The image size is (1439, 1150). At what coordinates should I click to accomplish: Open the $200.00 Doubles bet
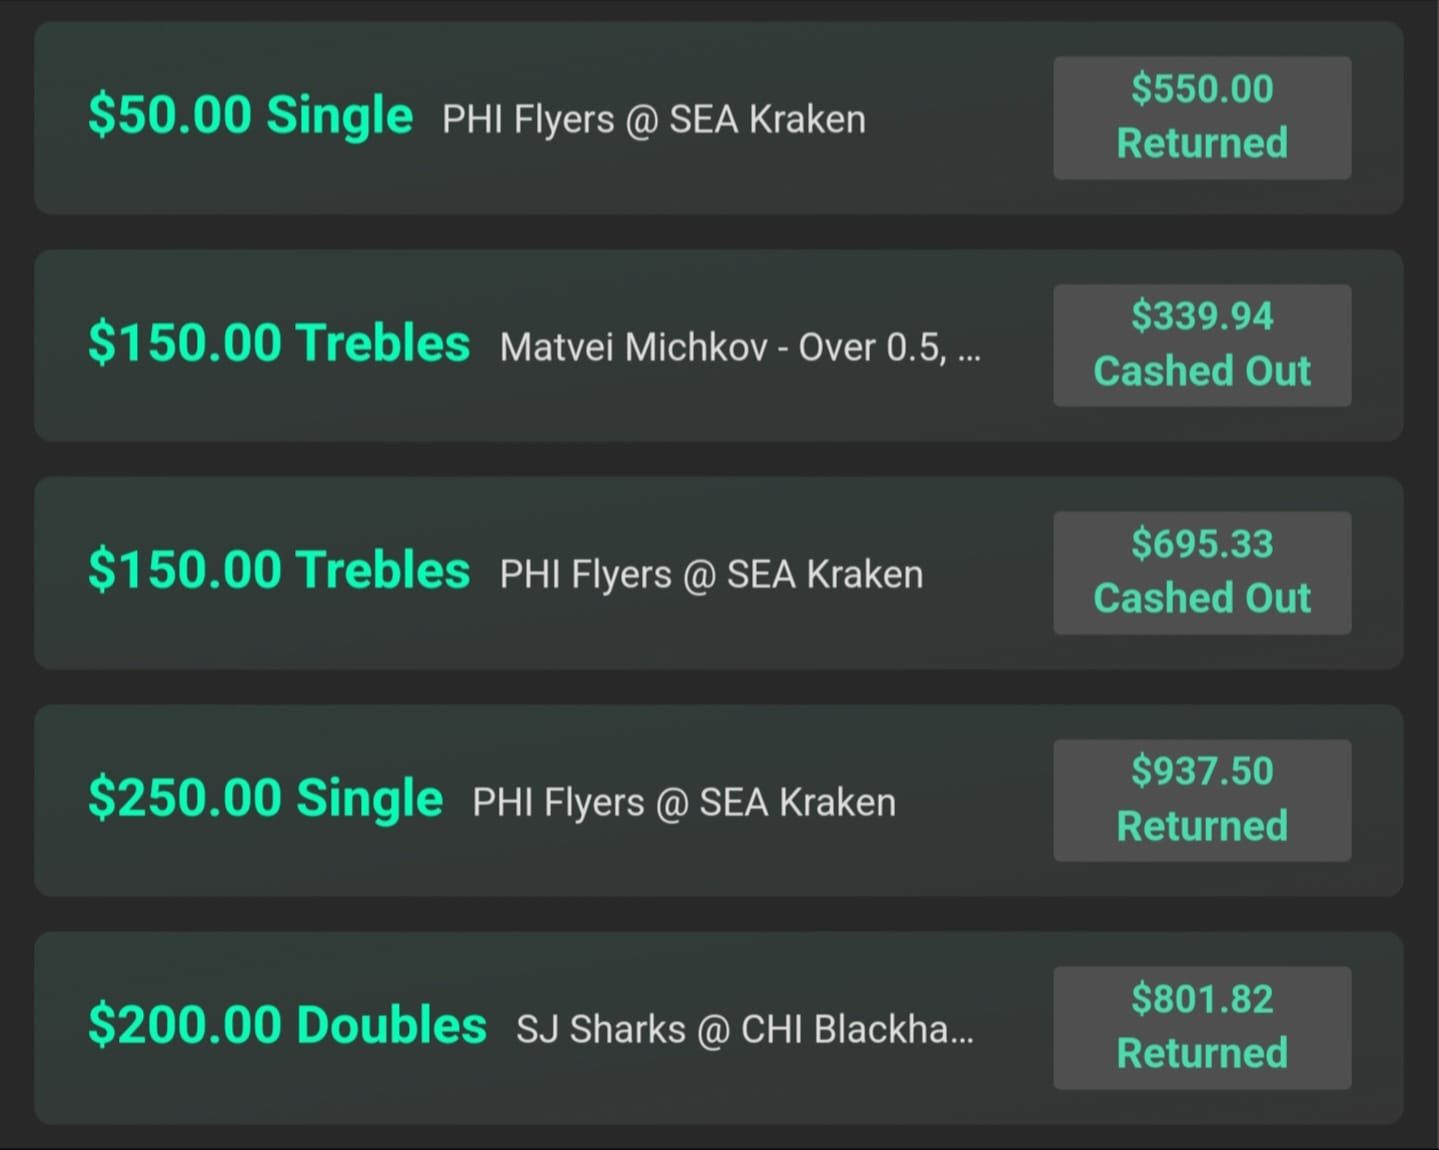287,1025
